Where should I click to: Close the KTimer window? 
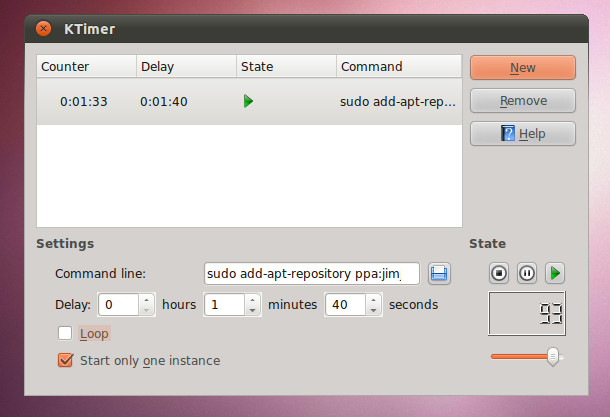[43, 28]
